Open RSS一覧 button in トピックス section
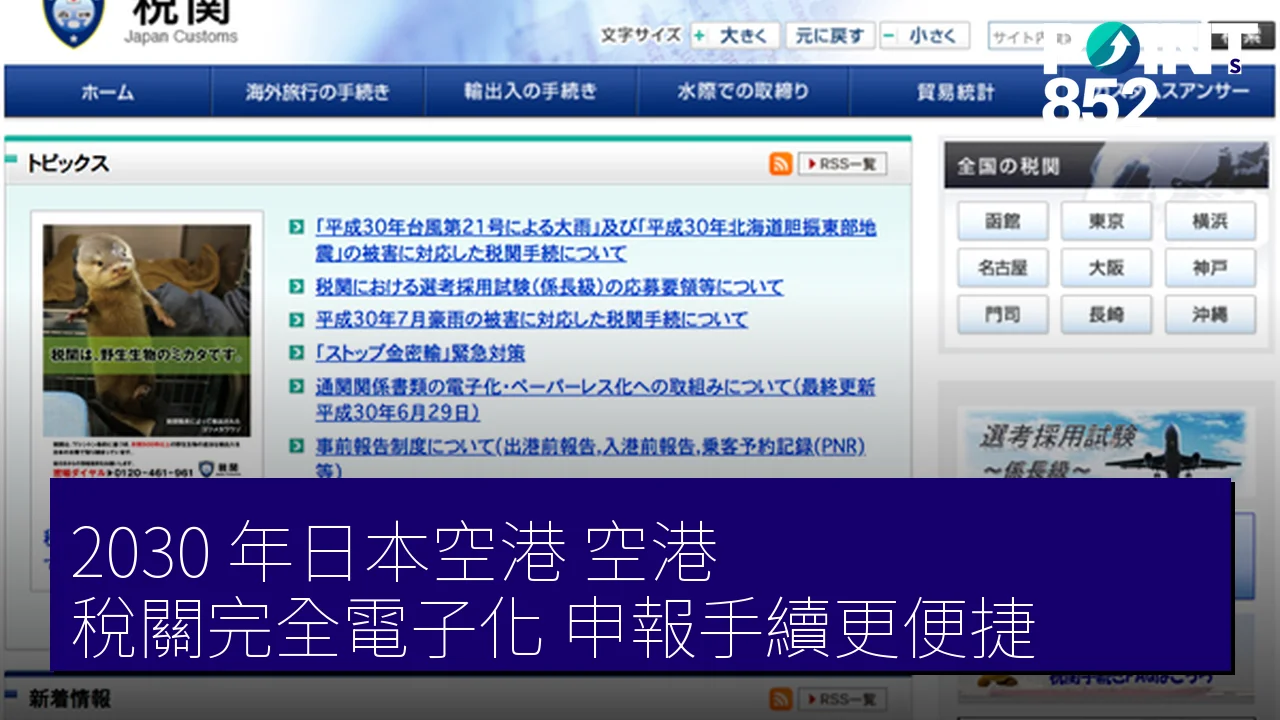The width and height of the screenshot is (1280, 720). tap(842, 164)
